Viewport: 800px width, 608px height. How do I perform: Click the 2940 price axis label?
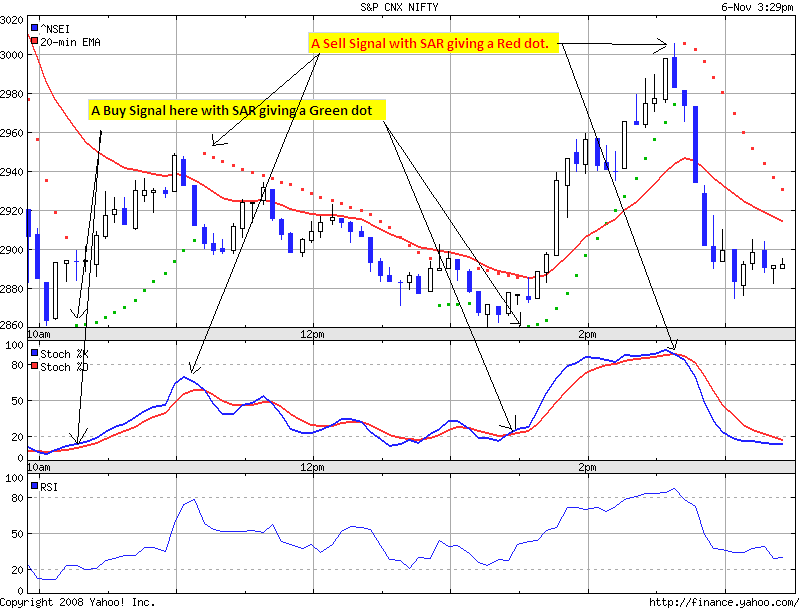point(12,172)
